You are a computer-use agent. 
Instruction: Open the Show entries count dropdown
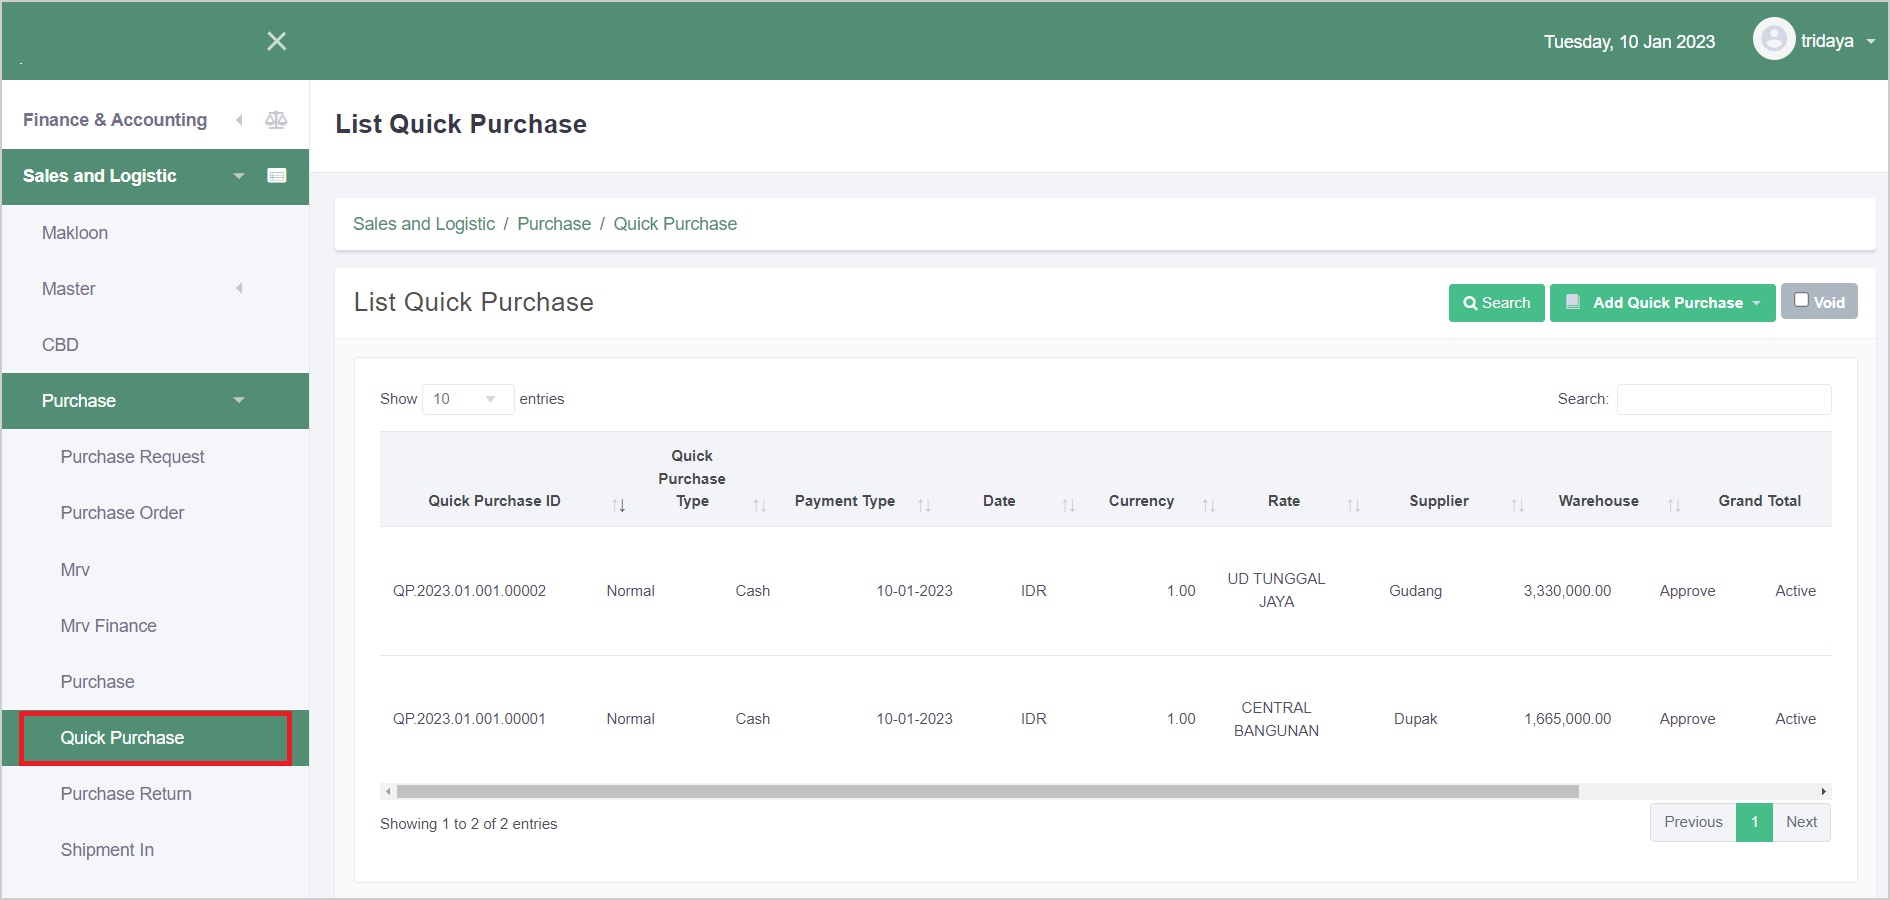point(467,399)
